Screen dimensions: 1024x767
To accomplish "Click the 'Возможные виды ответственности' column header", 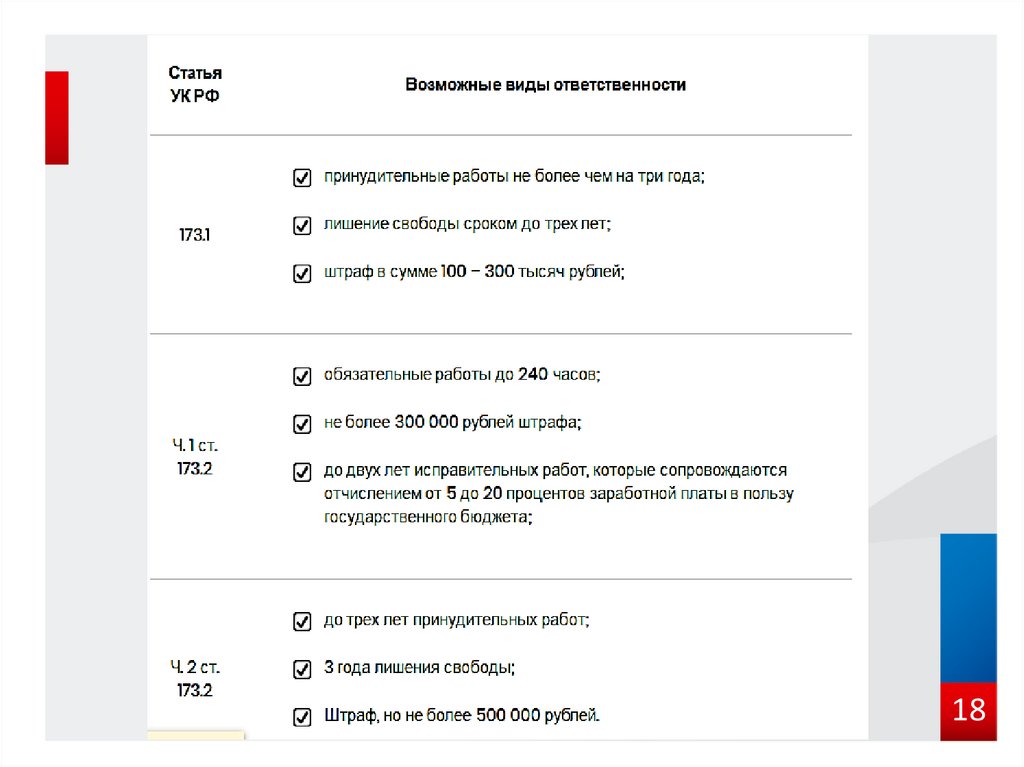I will point(545,85).
